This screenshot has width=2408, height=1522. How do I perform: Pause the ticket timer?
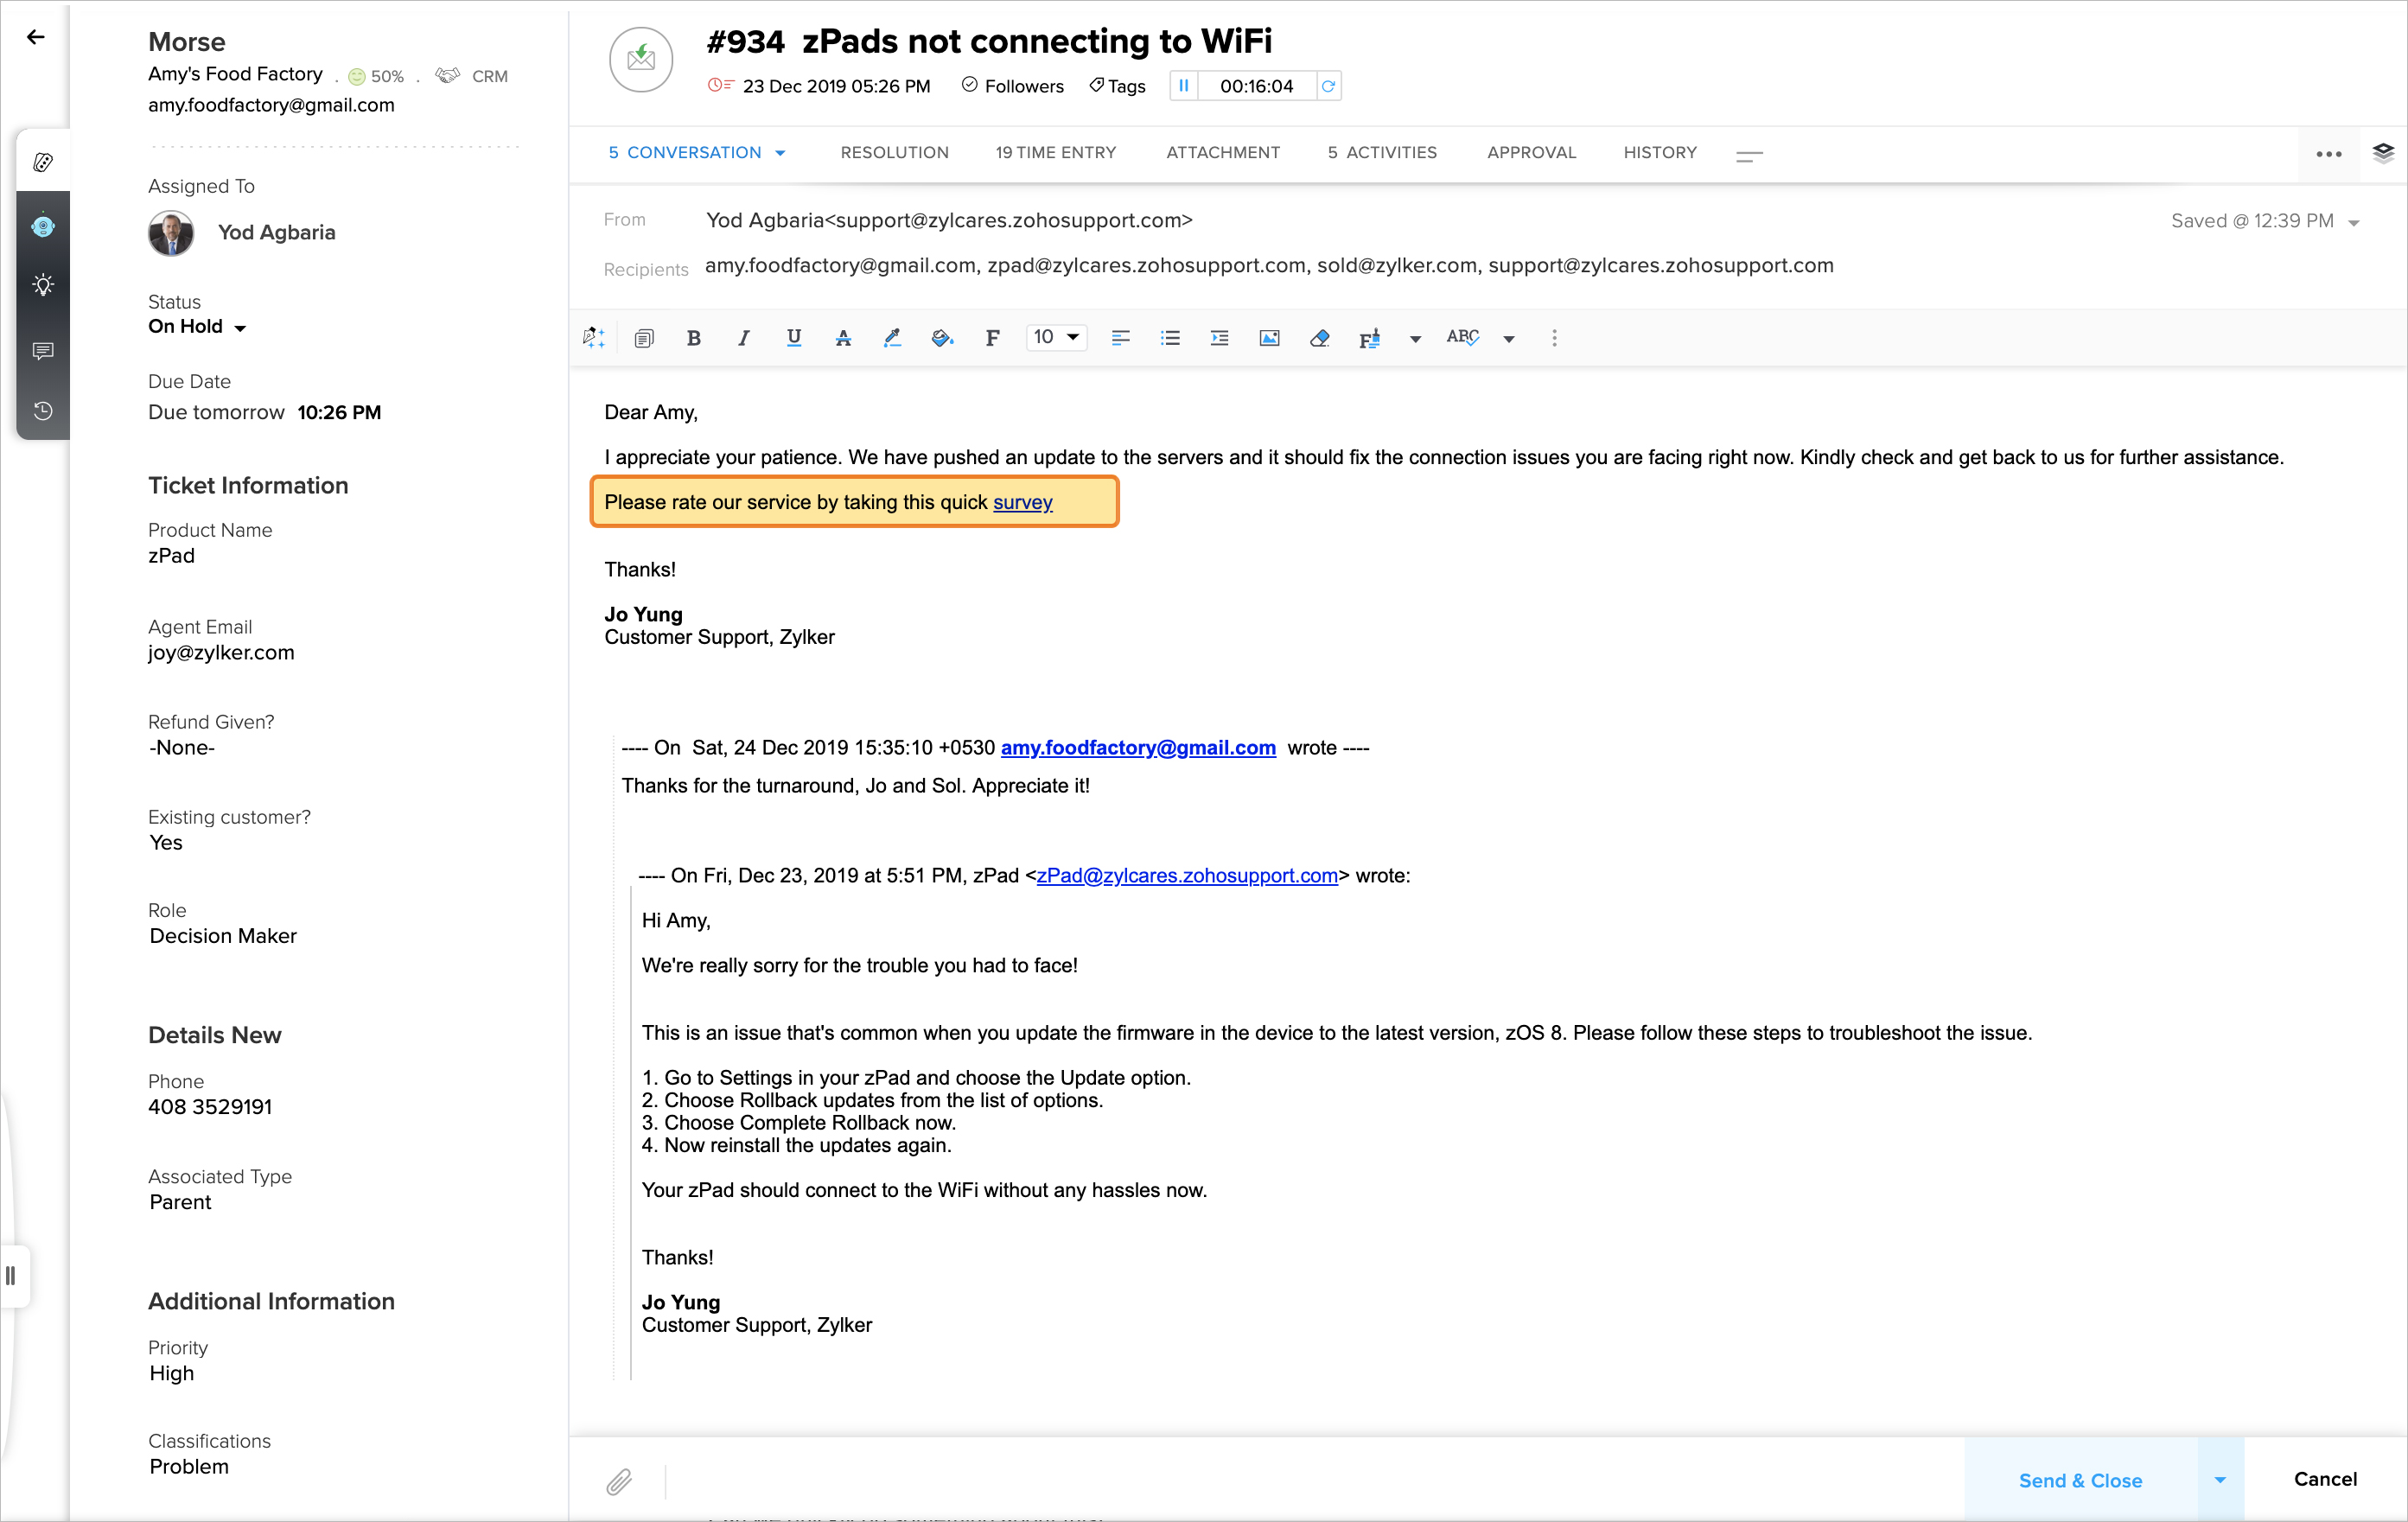[1184, 86]
